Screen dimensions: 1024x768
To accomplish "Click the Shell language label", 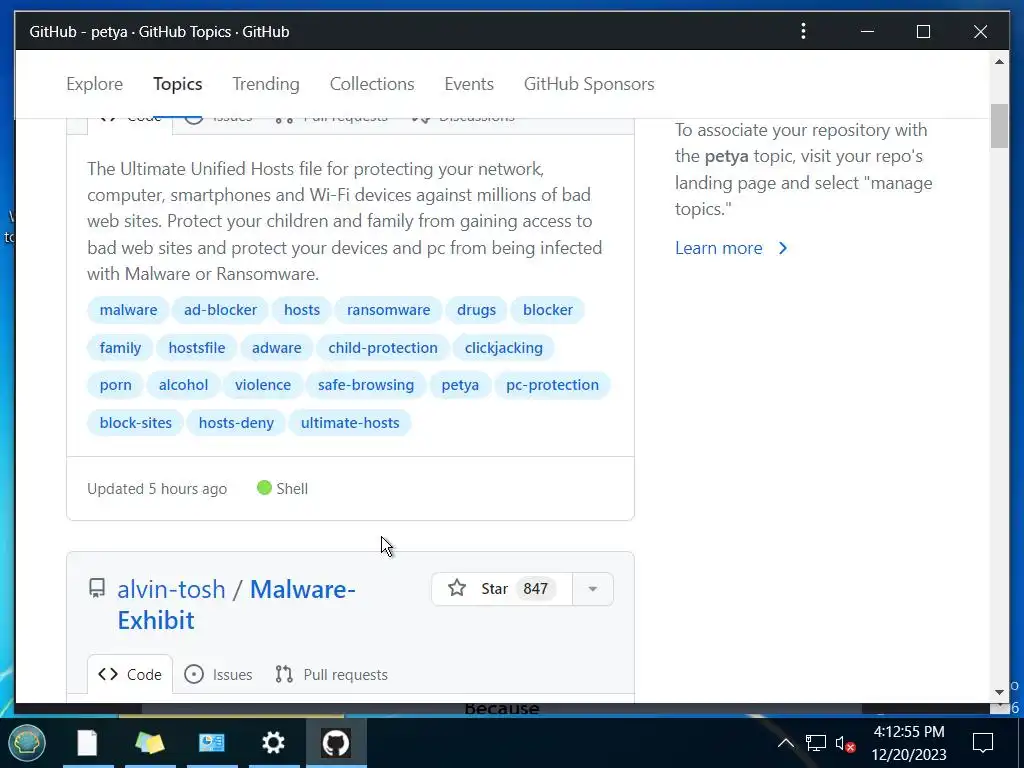I will click(x=292, y=488).
